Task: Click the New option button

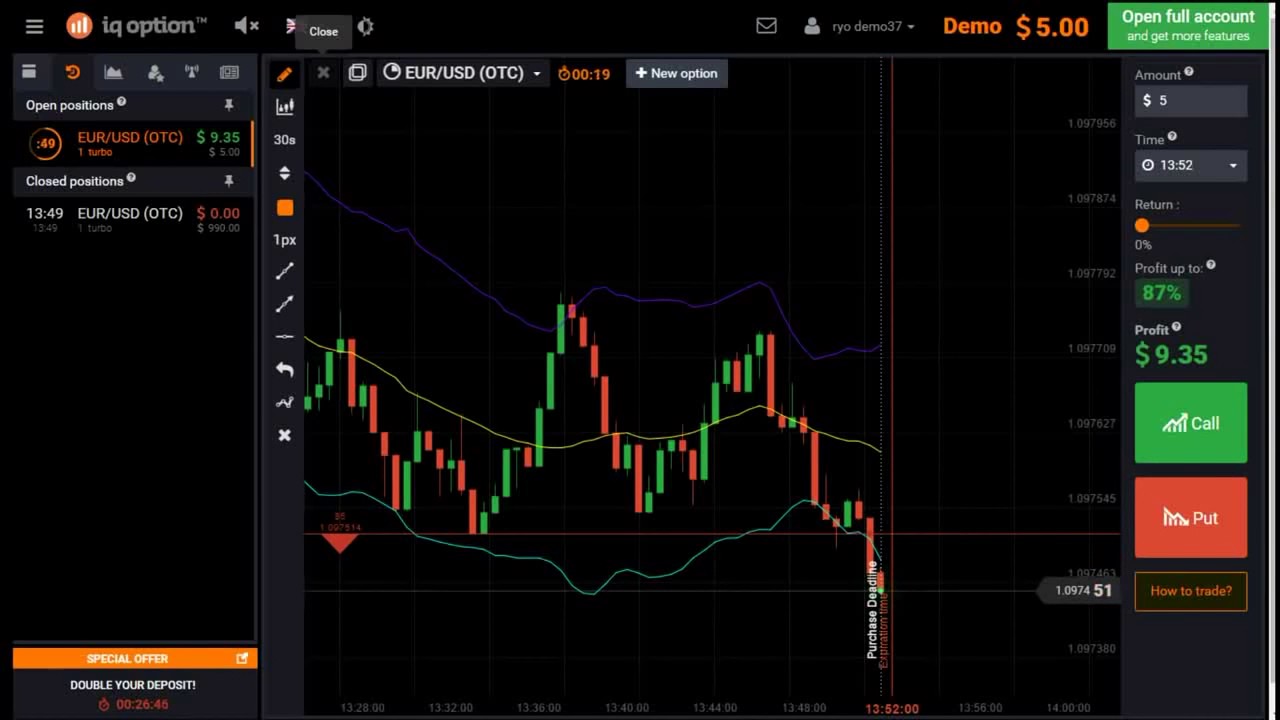Action: (x=677, y=73)
